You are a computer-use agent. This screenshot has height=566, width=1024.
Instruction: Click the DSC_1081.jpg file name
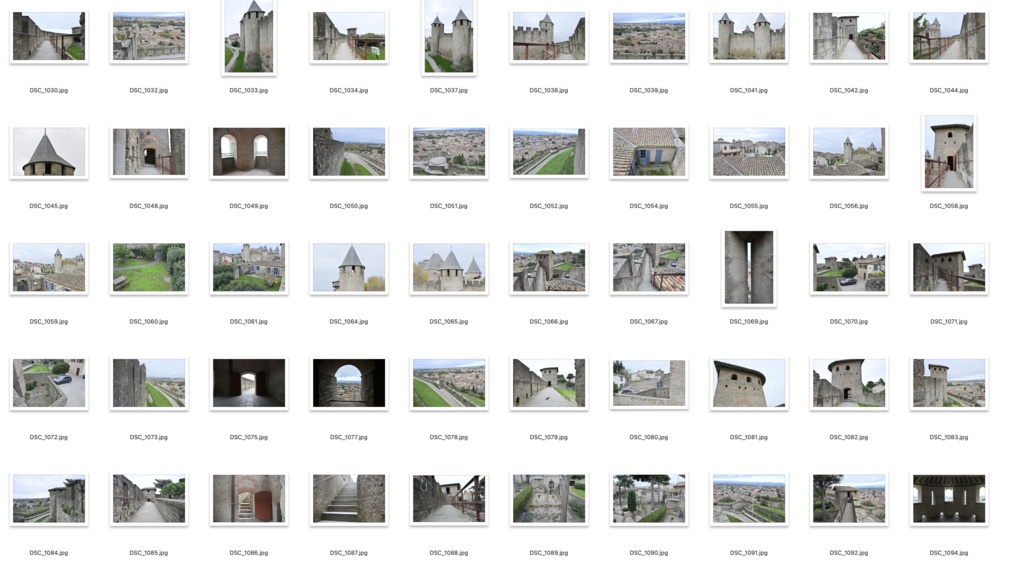click(x=748, y=437)
